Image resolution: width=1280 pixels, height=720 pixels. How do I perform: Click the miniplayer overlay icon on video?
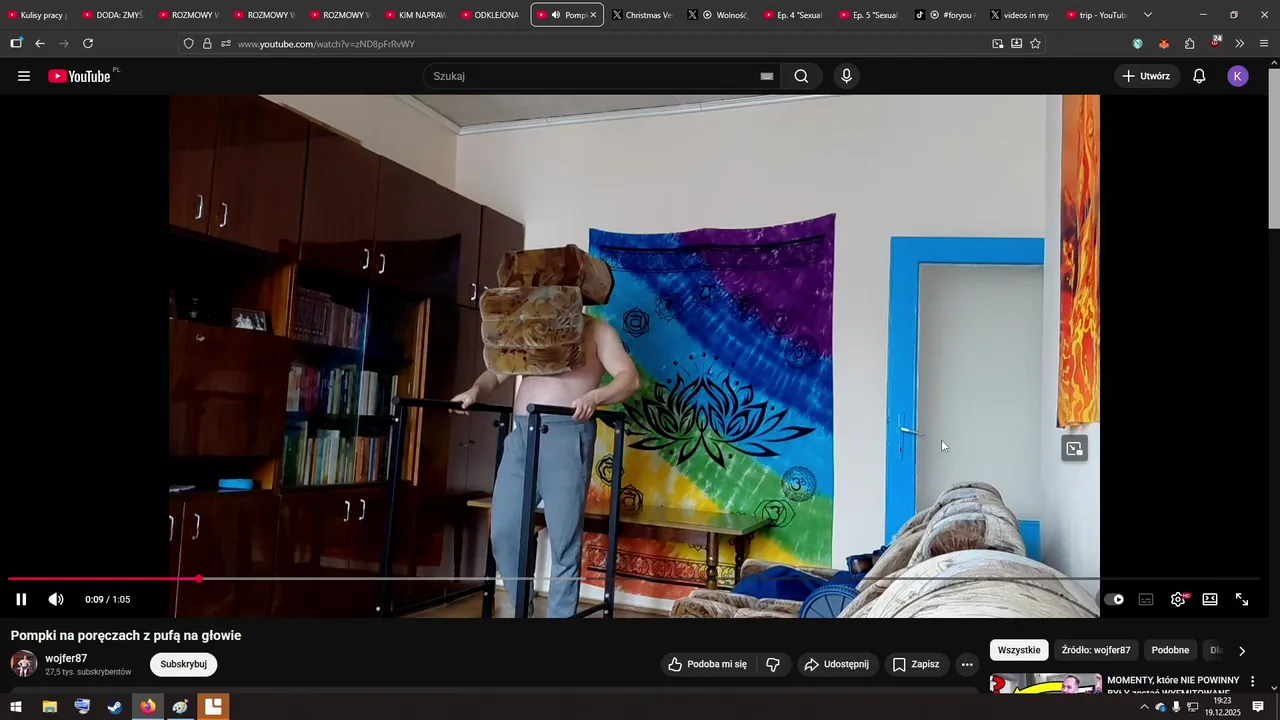[x=1075, y=449]
